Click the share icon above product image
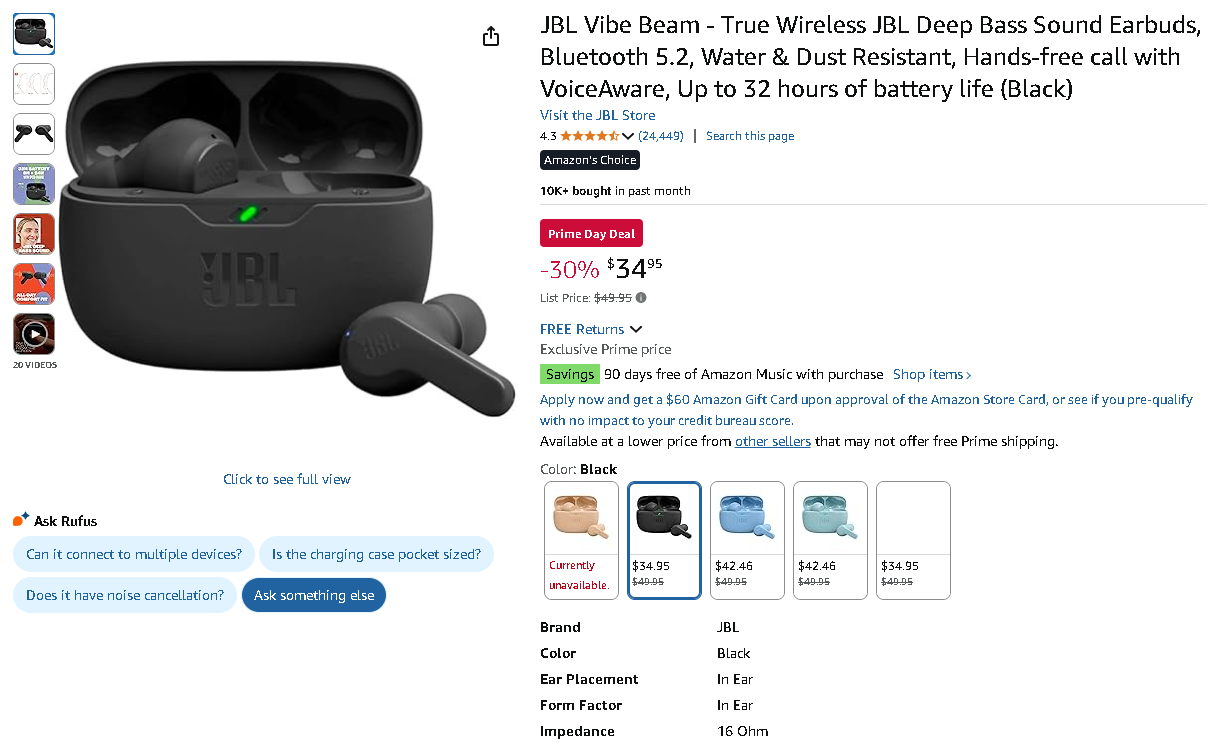Screen dimensions: 1211x744 (491, 37)
